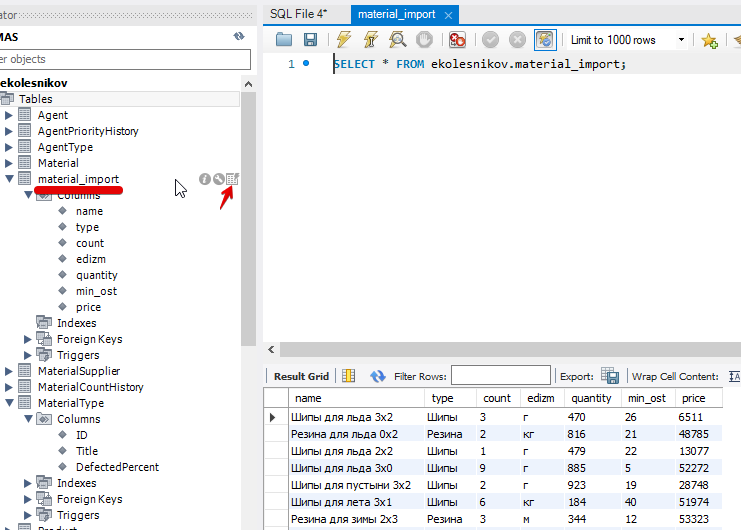Save the script with floppy disk icon
Screen dimensions: 741x530
tap(310, 40)
